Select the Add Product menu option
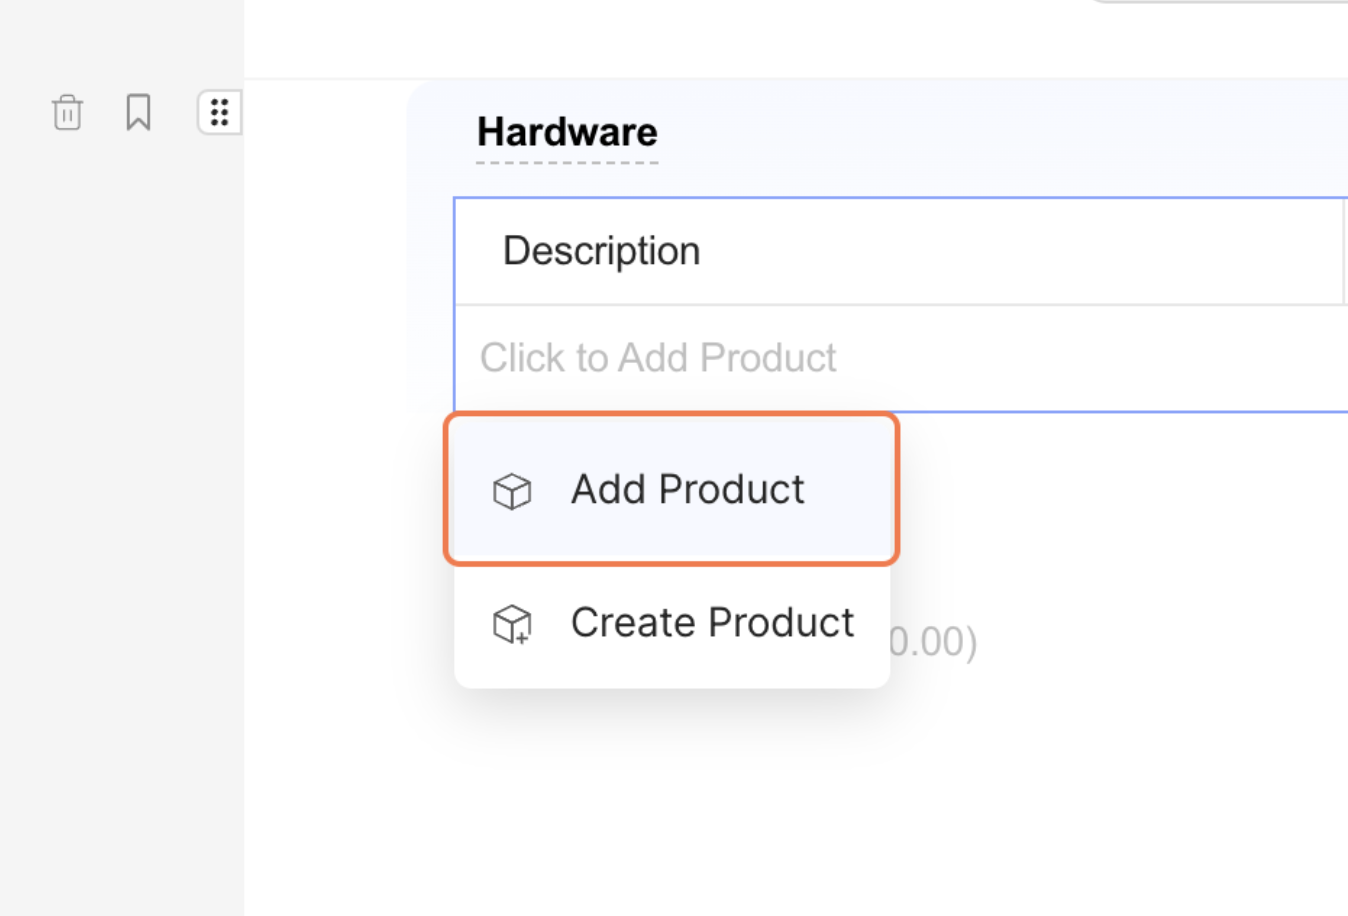The width and height of the screenshot is (1348, 916). coord(687,490)
